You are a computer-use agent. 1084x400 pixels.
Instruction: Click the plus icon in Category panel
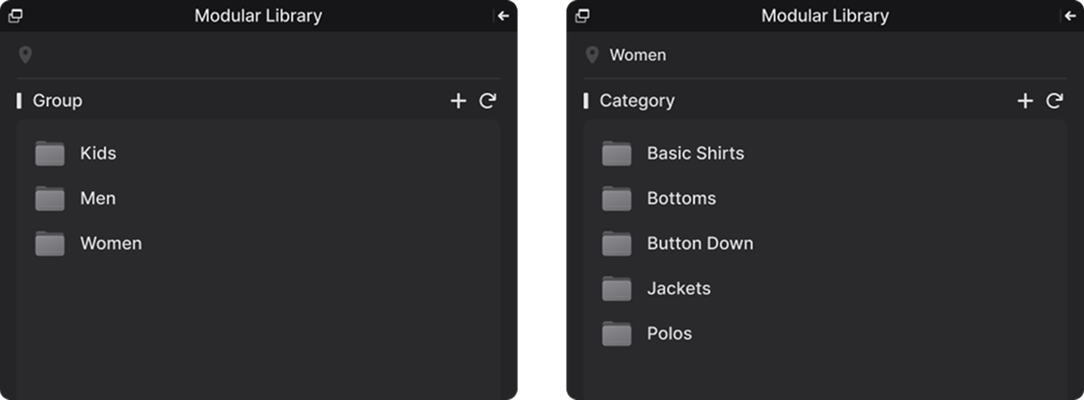coord(1025,101)
